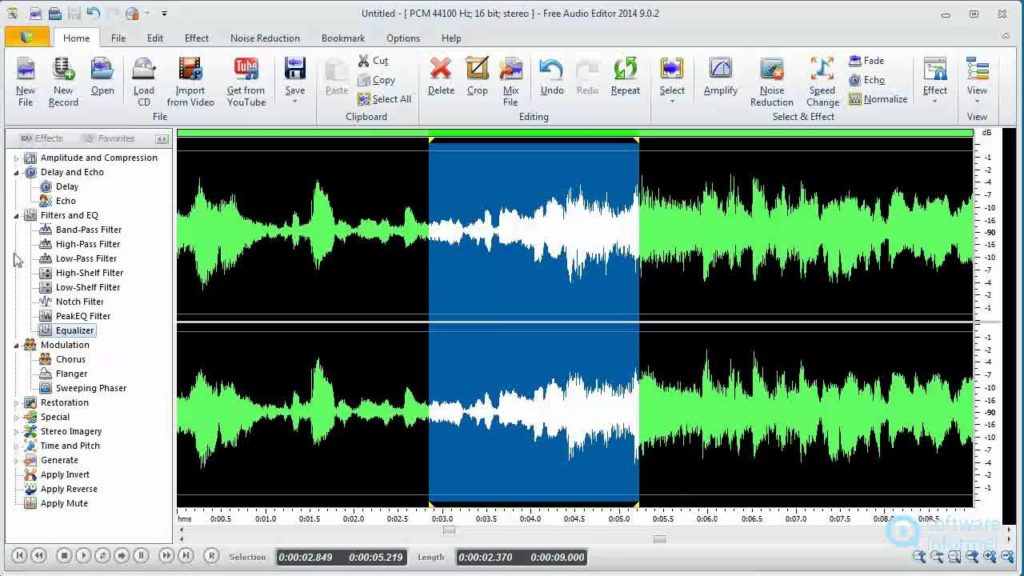The image size is (1024, 576).
Task: Collapse the Filters and EQ group
Action: (16, 215)
